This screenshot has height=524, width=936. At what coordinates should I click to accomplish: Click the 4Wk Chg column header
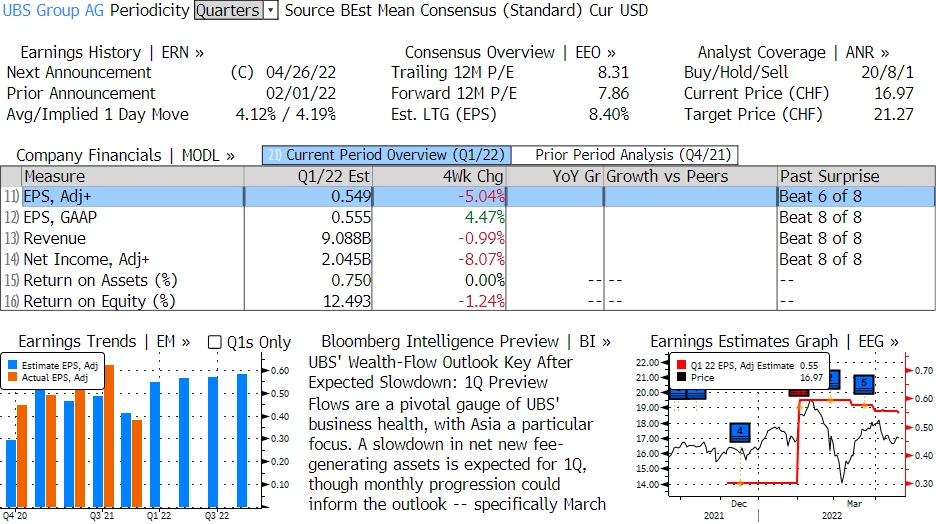439,176
